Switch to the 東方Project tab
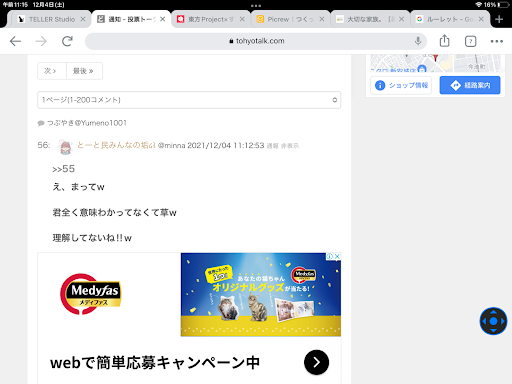The height and width of the screenshot is (384, 512). [x=211, y=19]
